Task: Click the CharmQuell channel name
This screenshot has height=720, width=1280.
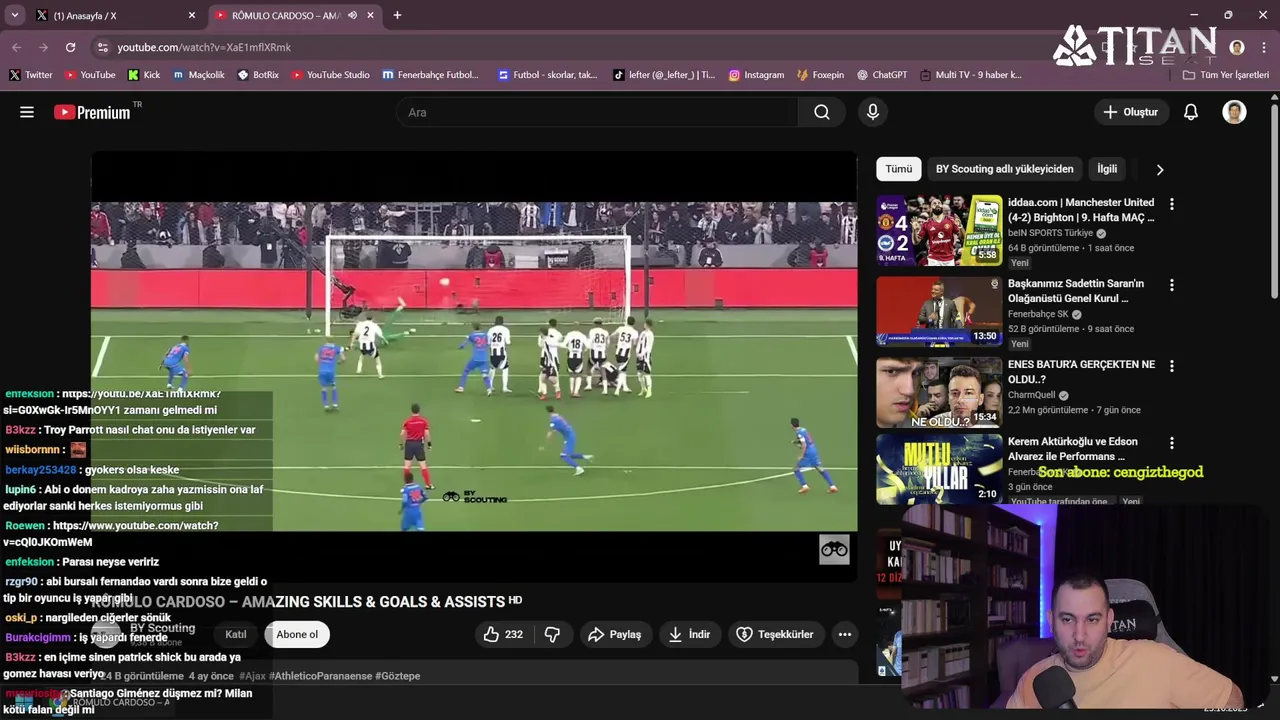Action: pyautogui.click(x=1032, y=395)
